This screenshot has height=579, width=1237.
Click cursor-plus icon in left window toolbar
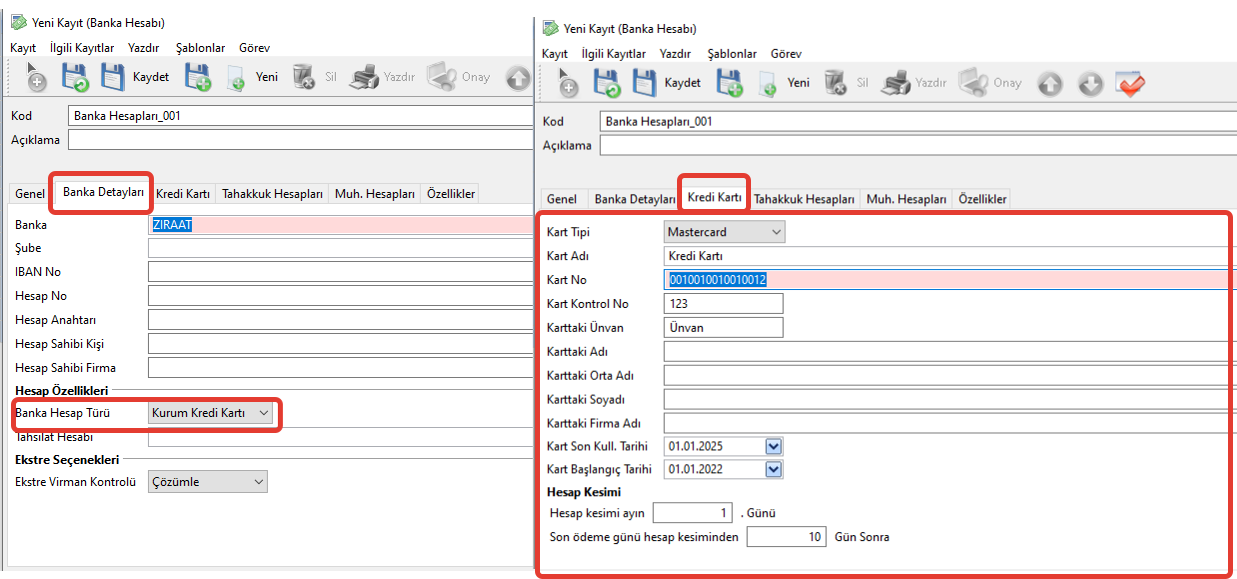click(x=34, y=78)
